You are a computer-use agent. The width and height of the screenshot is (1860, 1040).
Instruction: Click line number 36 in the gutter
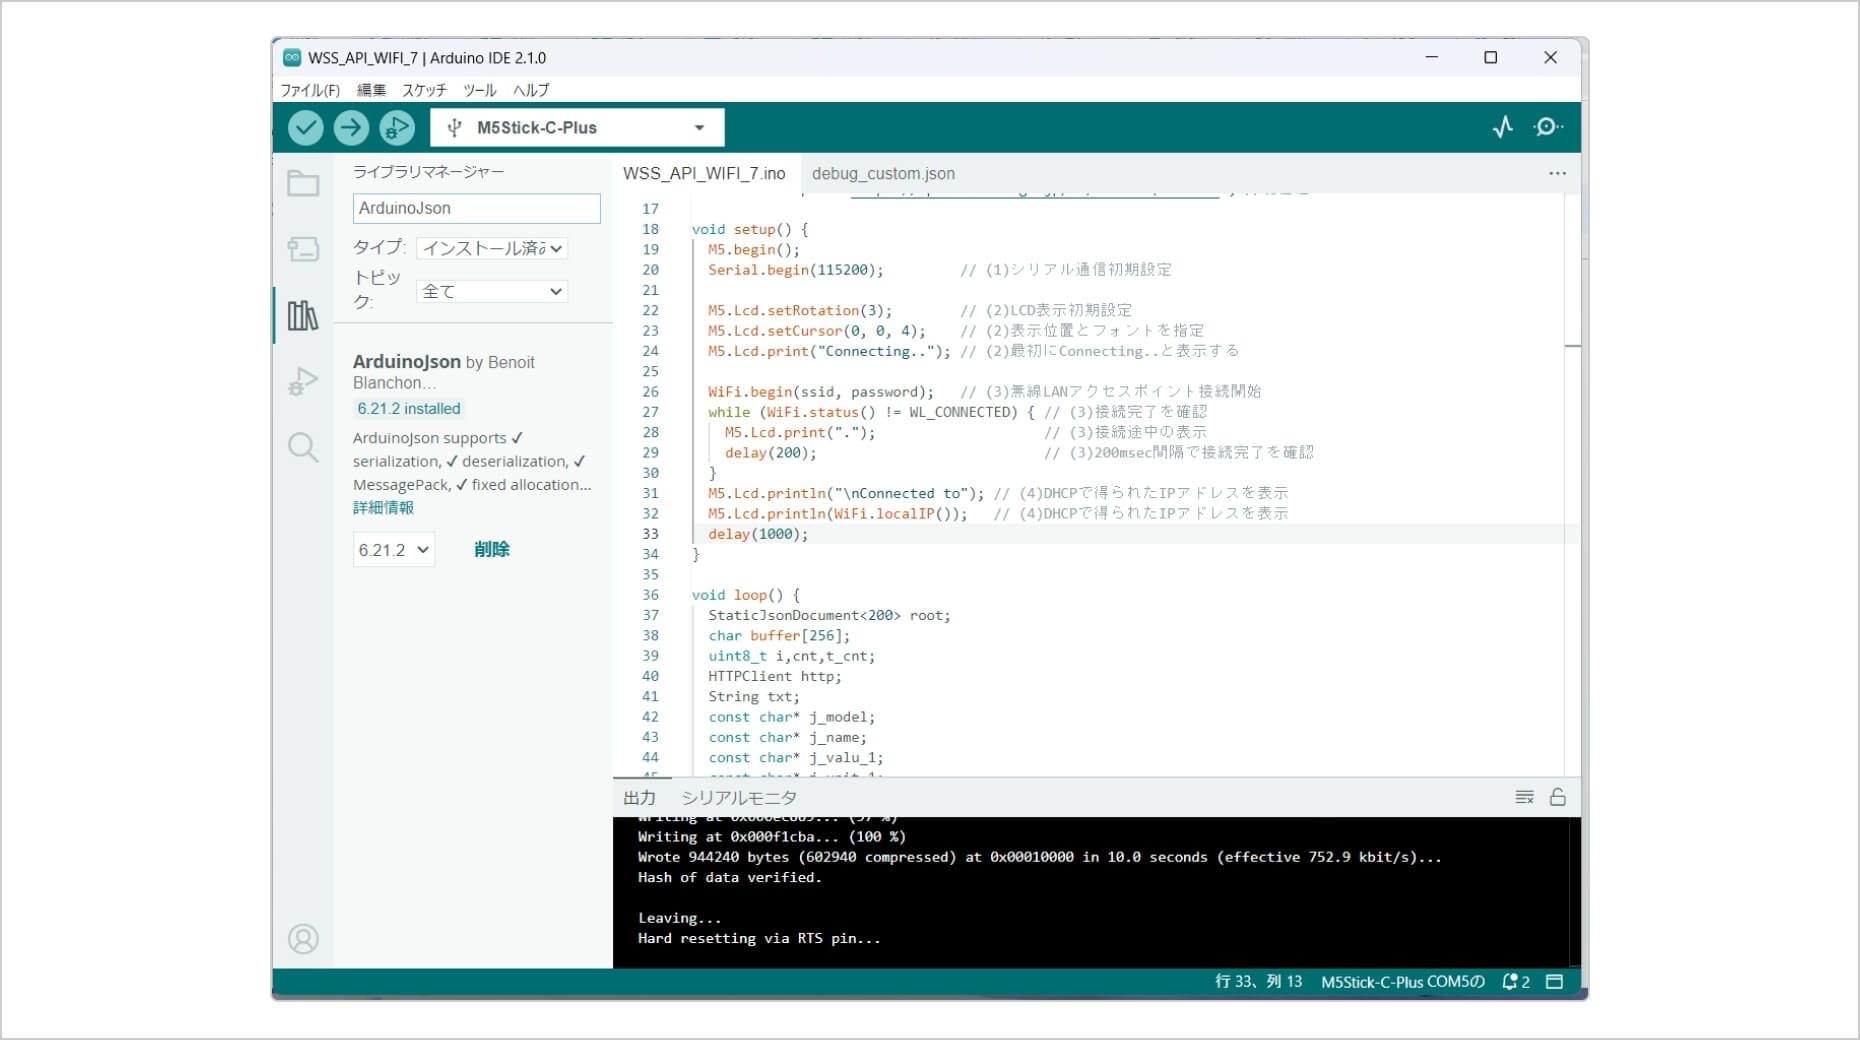650,595
